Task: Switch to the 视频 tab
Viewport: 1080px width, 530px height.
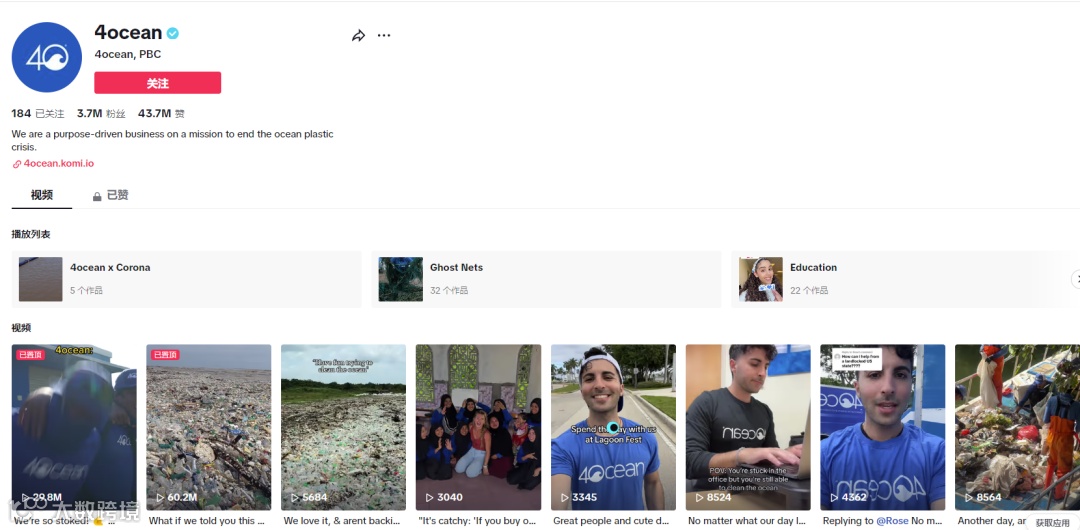Action: [x=42, y=195]
